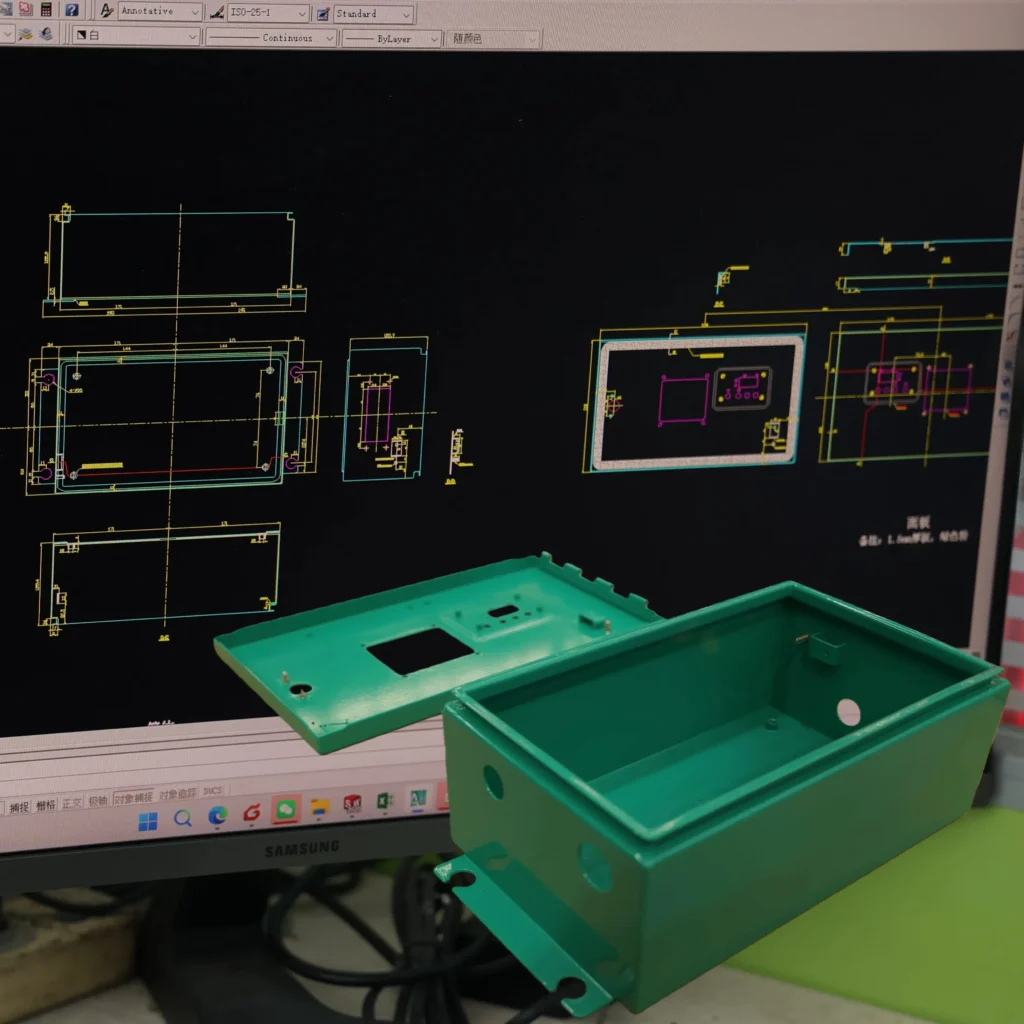Image resolution: width=1024 pixels, height=1024 pixels.
Task: Open the AutoCAD help question mark icon
Action: [72, 10]
